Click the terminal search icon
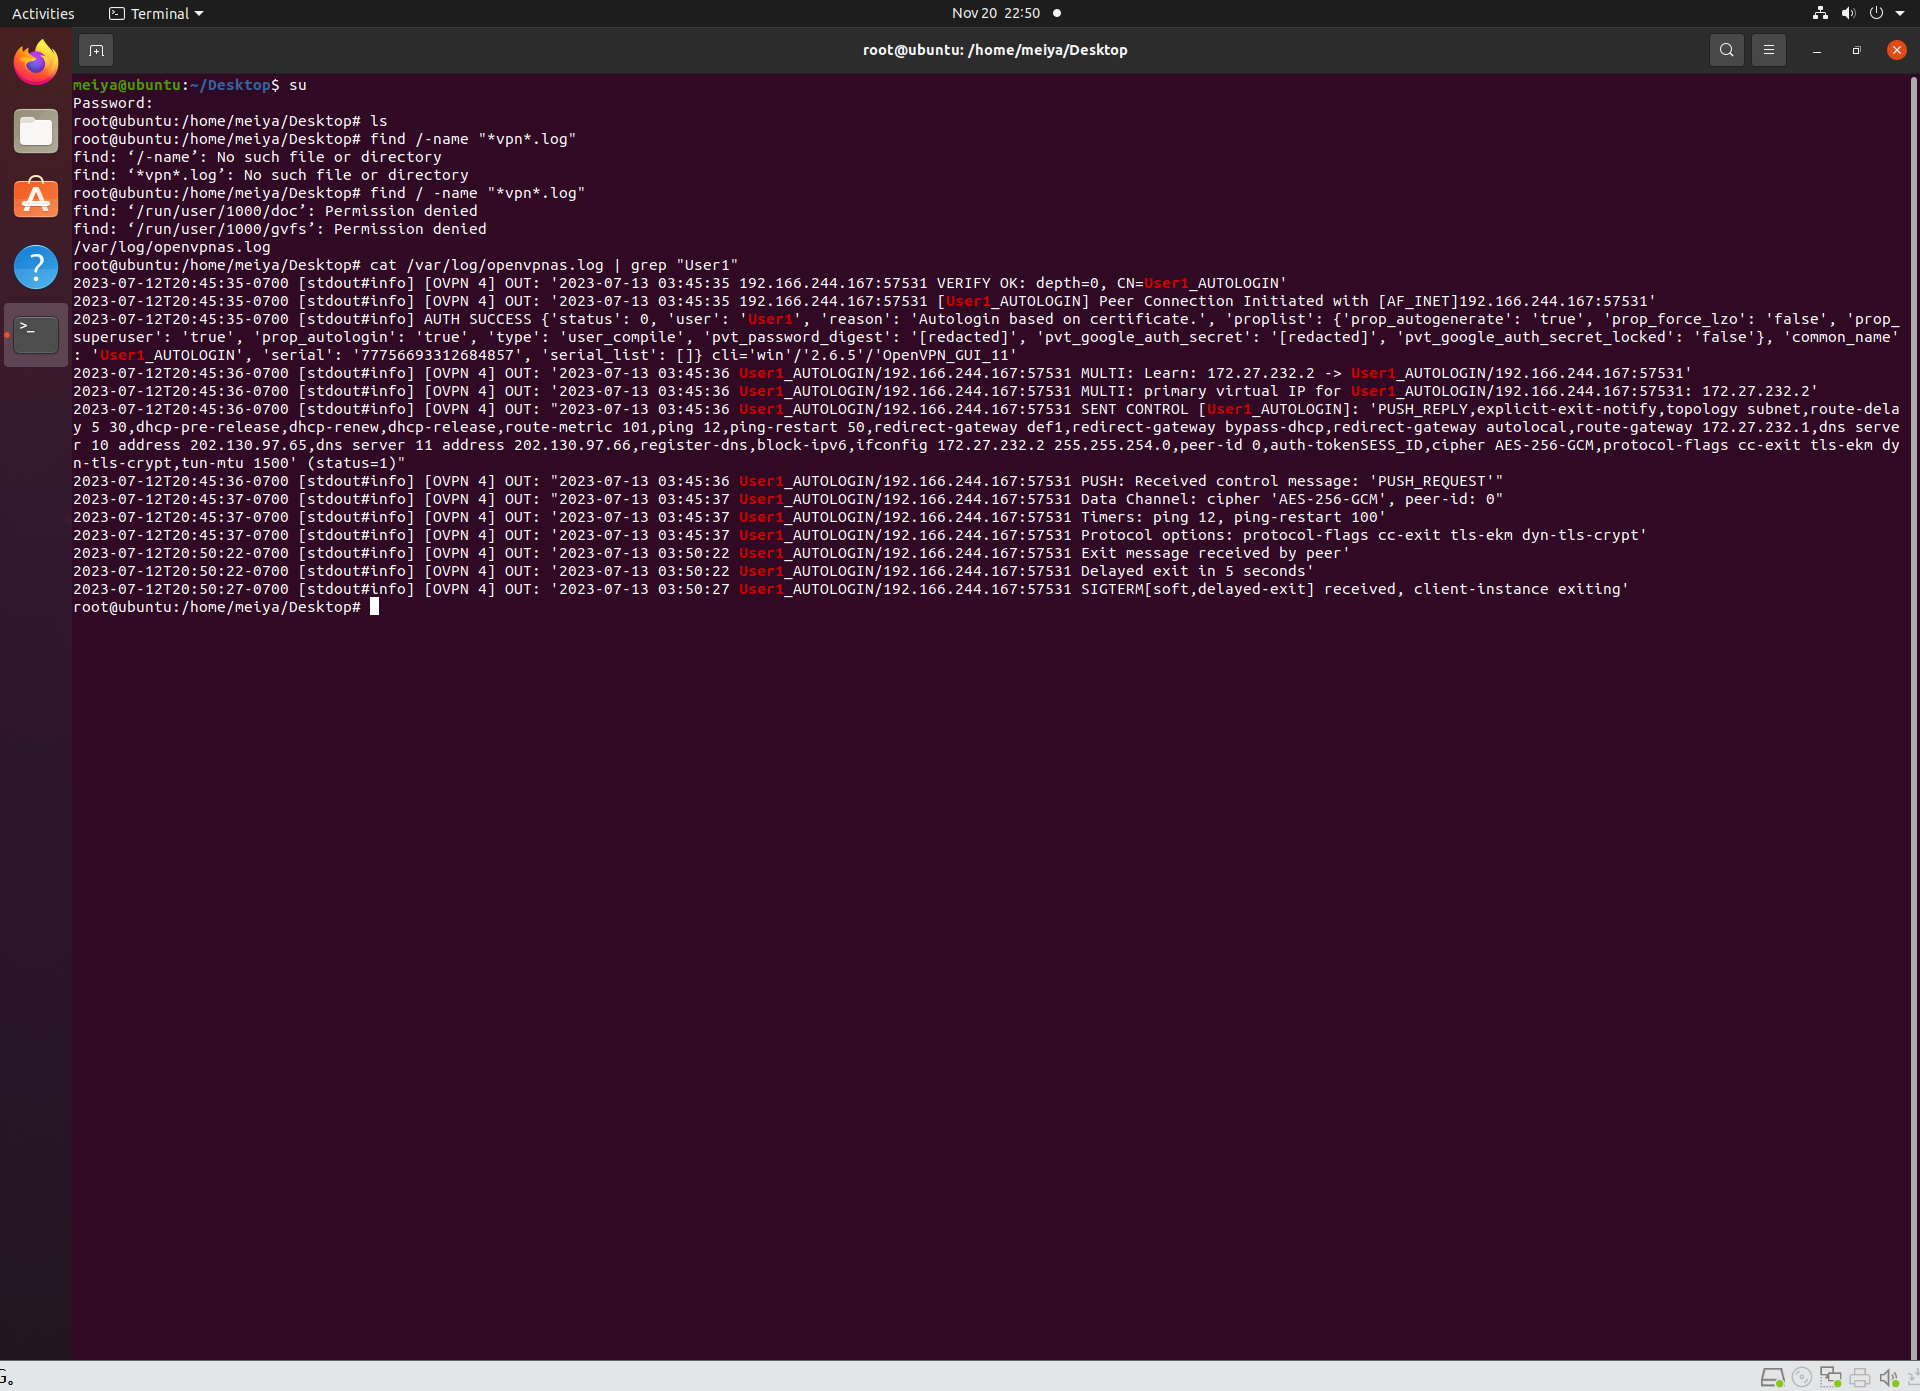The width and height of the screenshot is (1920, 1391). (x=1726, y=50)
